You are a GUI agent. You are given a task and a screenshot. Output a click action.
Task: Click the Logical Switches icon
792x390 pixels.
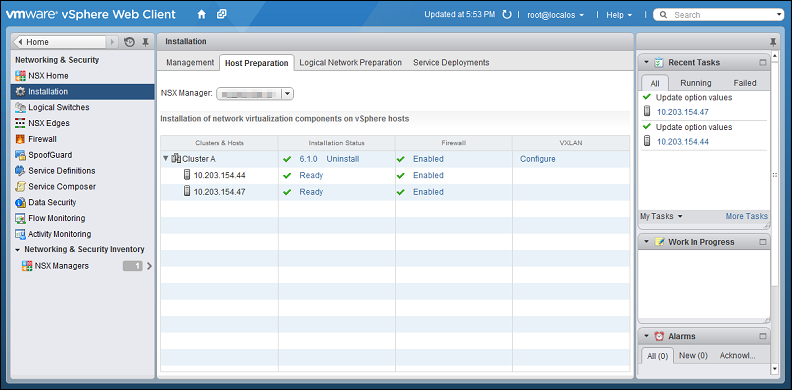point(20,107)
